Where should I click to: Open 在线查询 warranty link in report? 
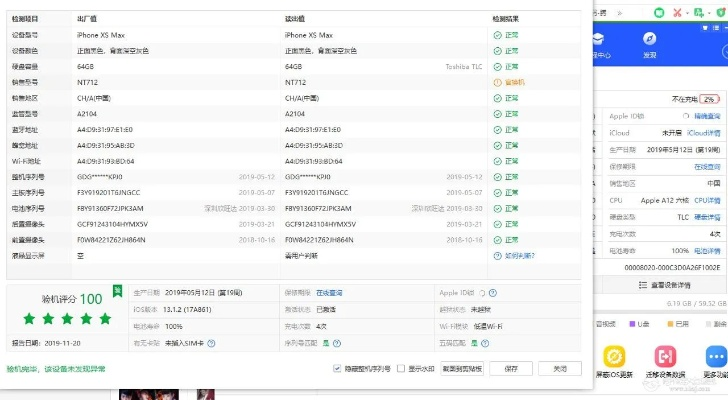329,293
